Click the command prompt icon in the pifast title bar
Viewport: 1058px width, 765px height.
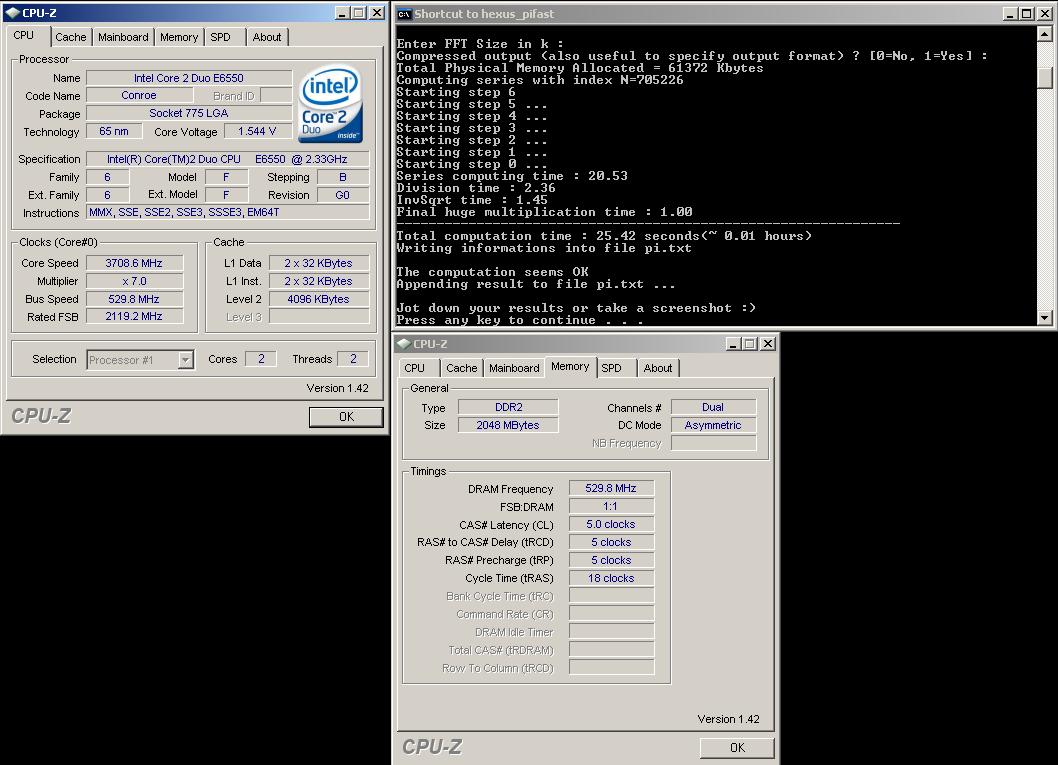tap(403, 13)
